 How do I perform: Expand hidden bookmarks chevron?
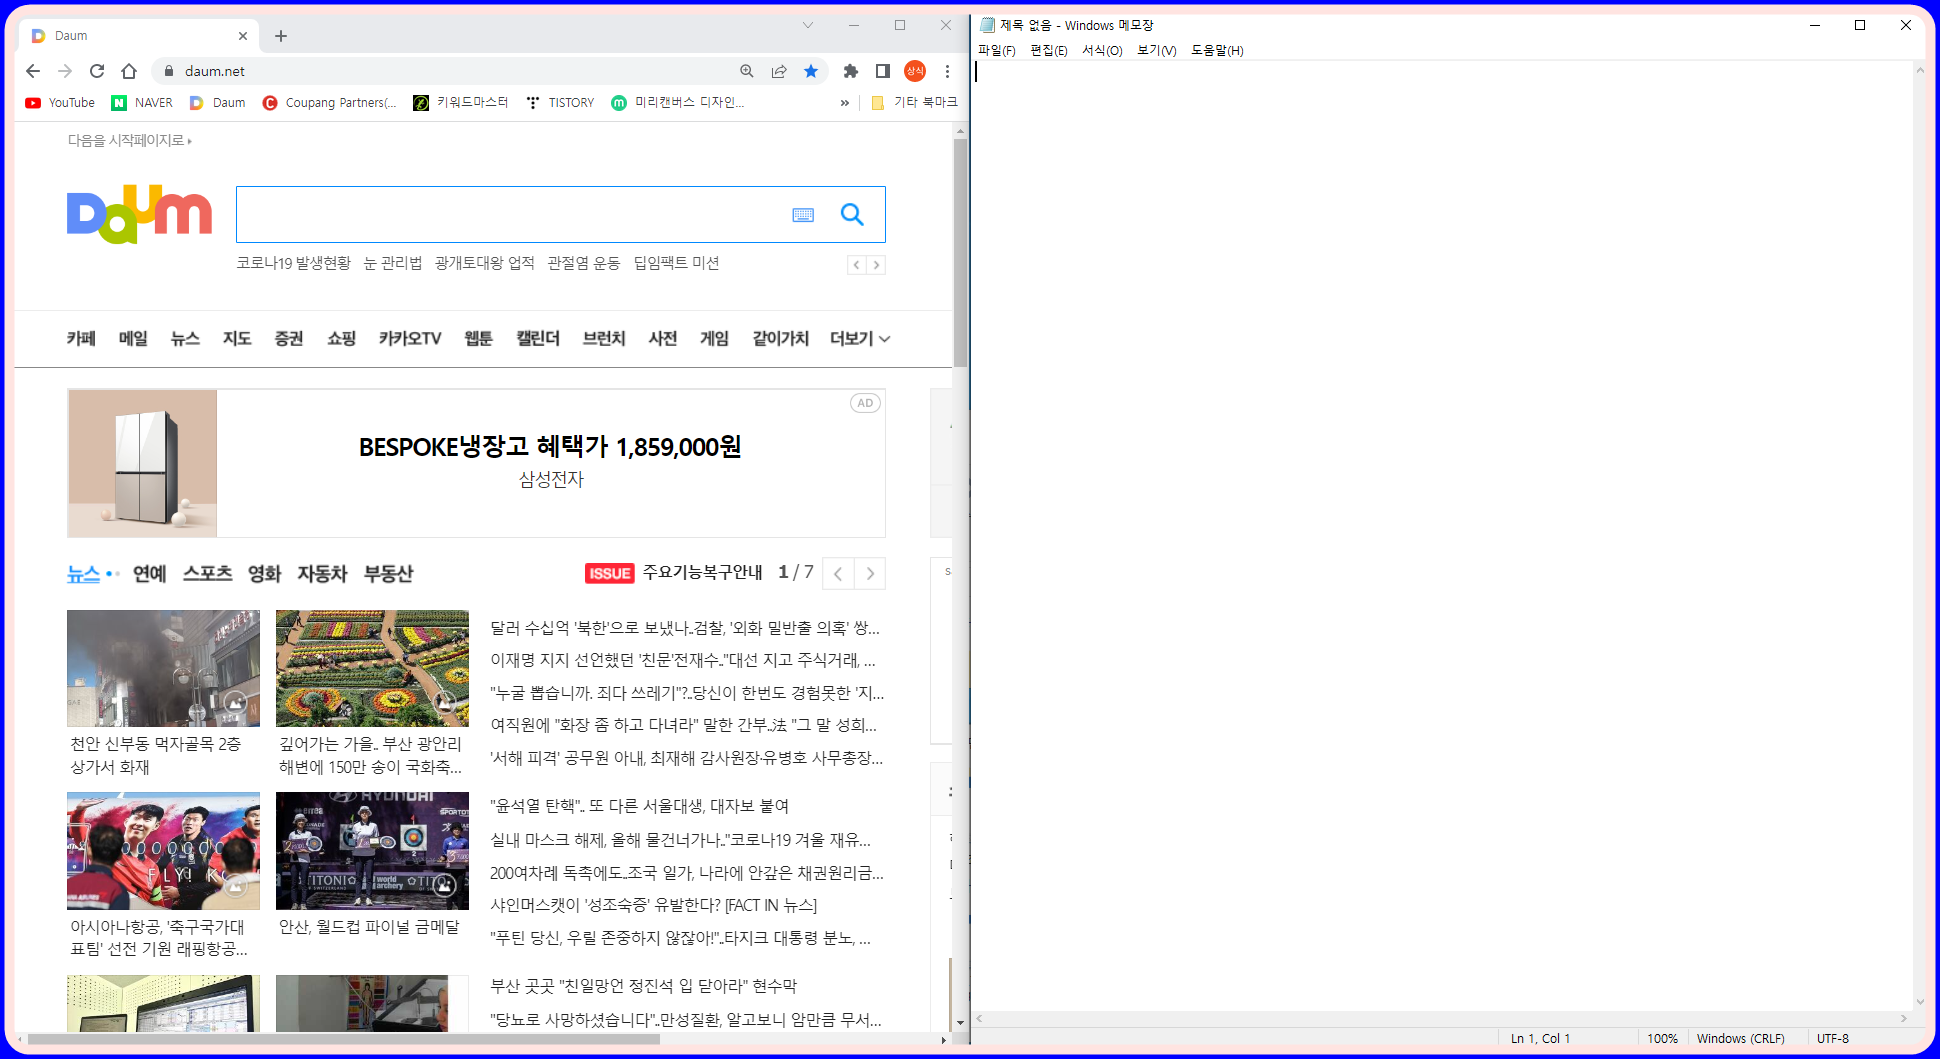pyautogui.click(x=845, y=103)
